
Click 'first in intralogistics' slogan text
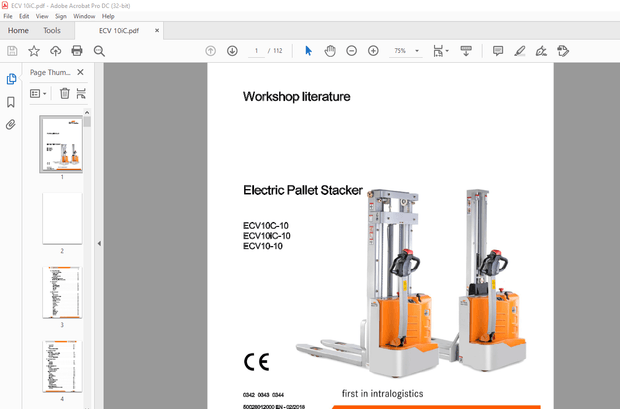click(382, 394)
